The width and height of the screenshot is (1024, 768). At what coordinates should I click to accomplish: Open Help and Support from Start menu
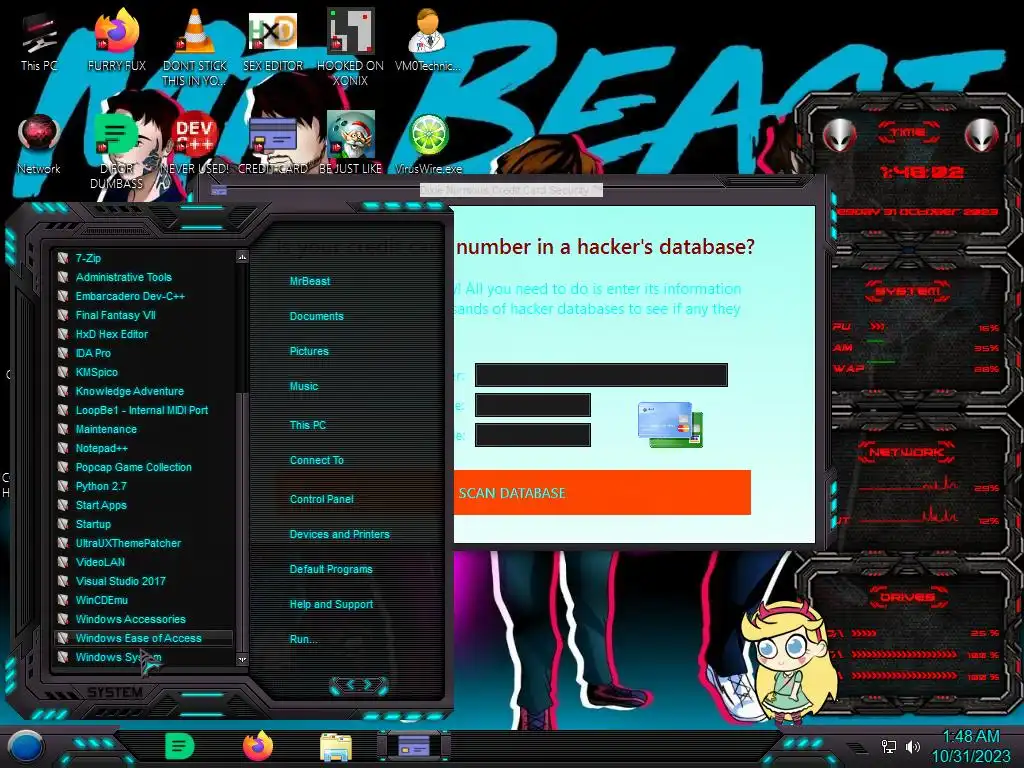click(x=331, y=605)
